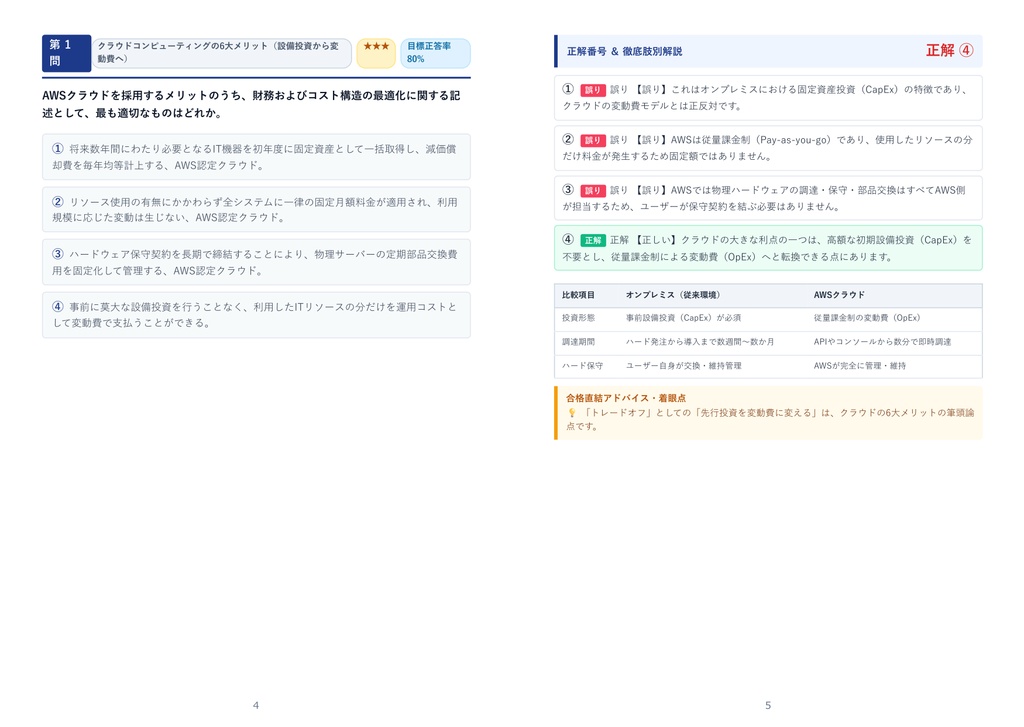The width and height of the screenshot is (1024, 727).
Task: Click the 第1問 question number badge
Action: [66, 53]
